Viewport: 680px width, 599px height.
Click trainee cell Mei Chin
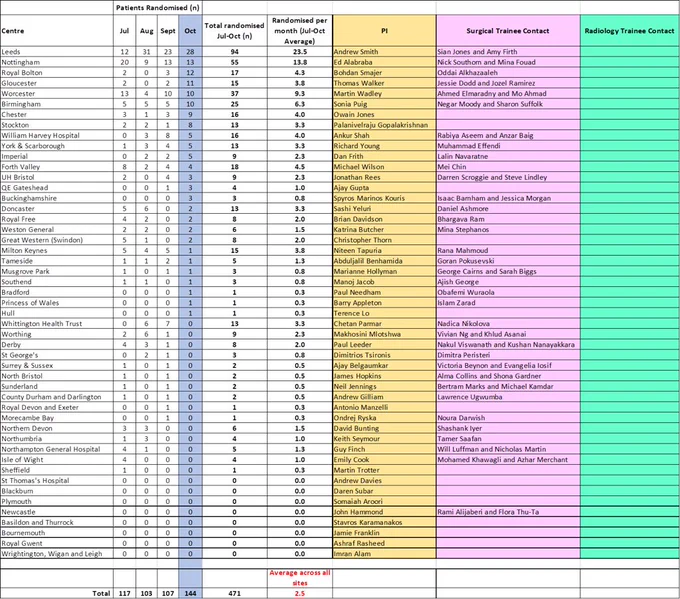pos(508,167)
